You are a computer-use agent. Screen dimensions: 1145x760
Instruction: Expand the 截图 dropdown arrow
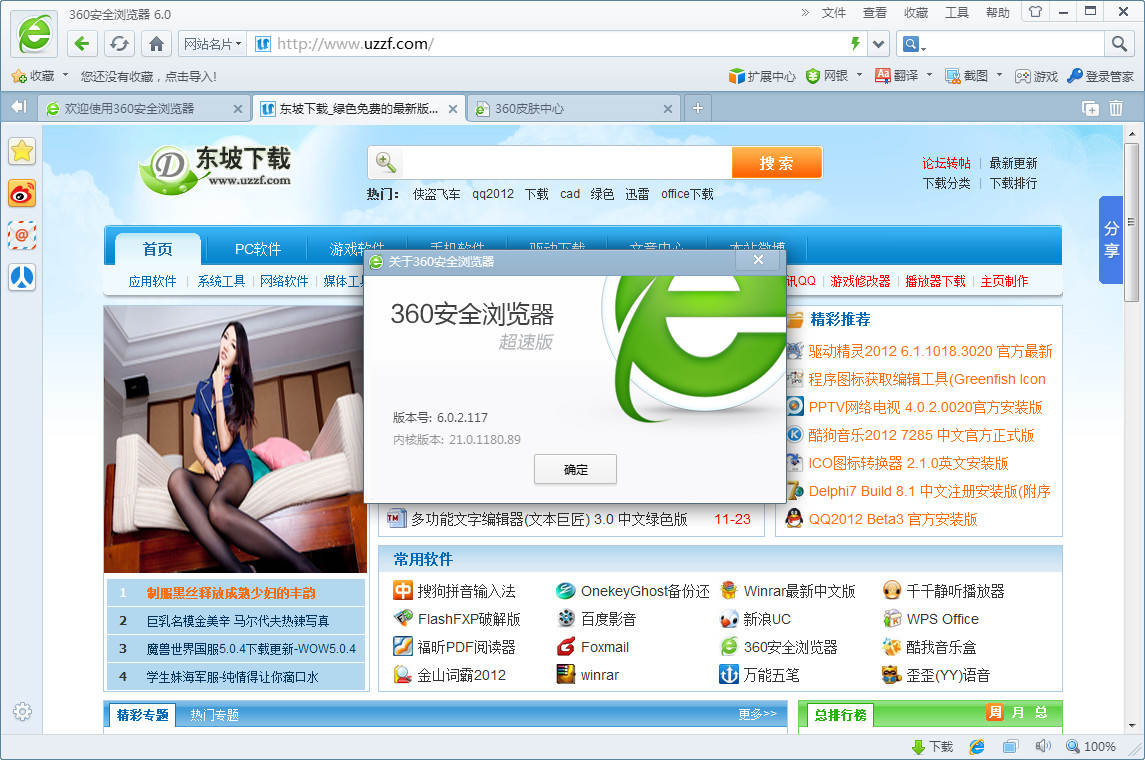[1000, 75]
